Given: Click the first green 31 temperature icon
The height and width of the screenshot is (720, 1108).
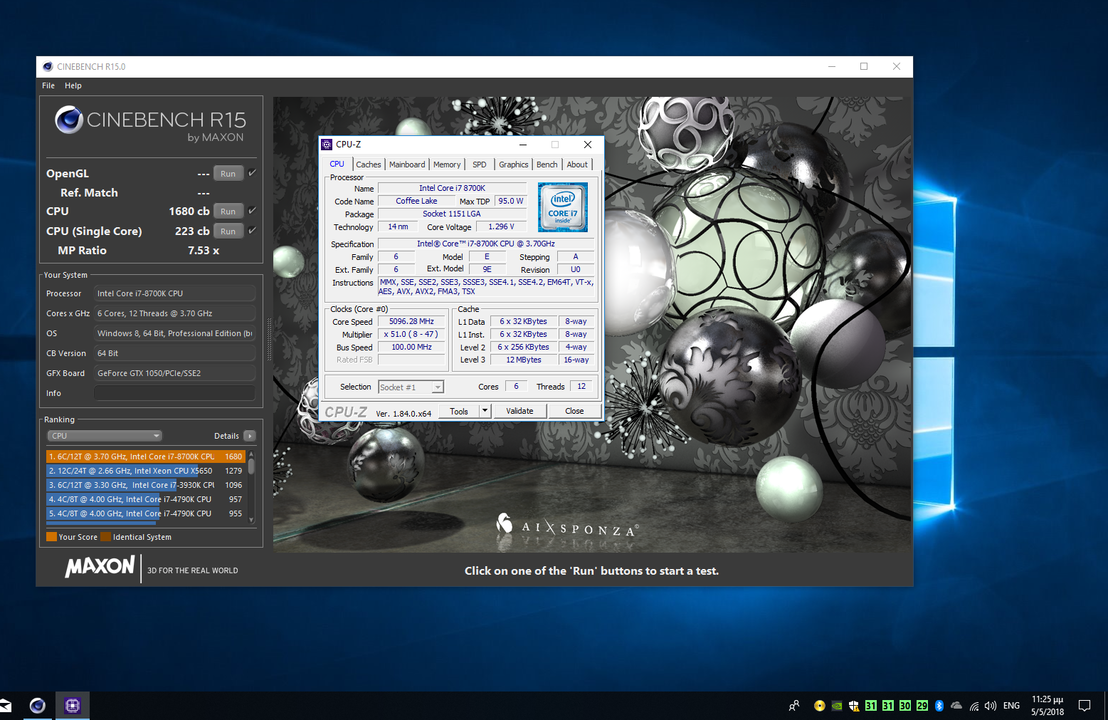Looking at the screenshot, I should (871, 705).
